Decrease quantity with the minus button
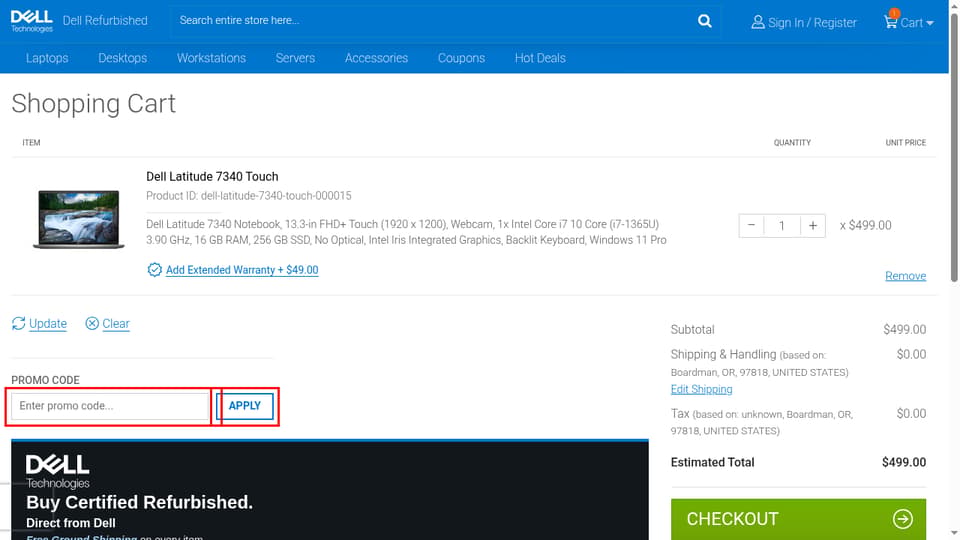Image resolution: width=960 pixels, height=540 pixels. click(751, 225)
